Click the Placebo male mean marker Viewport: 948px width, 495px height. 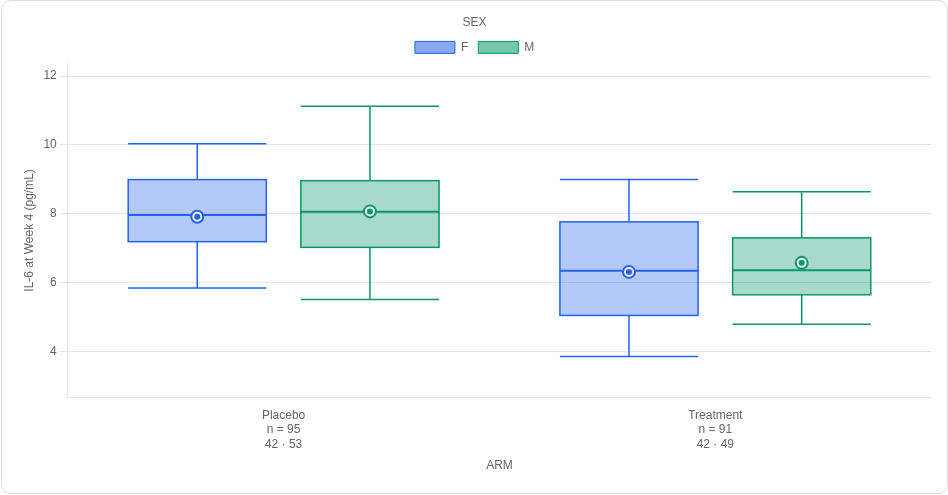point(370,212)
